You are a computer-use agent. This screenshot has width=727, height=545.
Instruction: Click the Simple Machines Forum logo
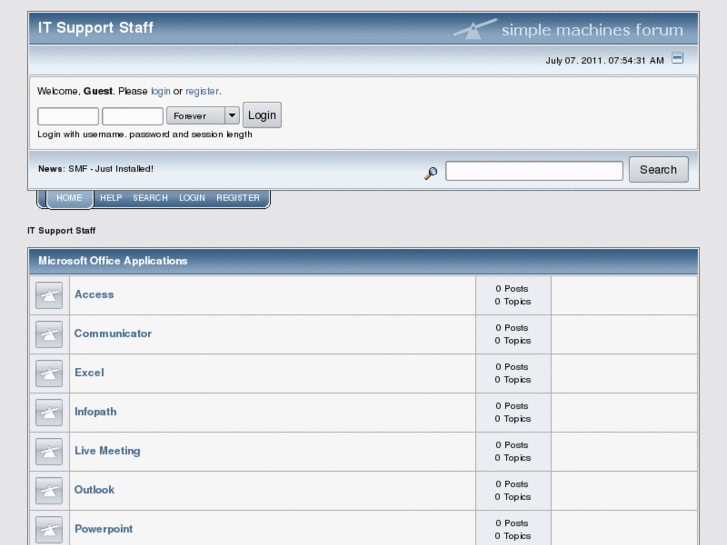[x=568, y=29]
